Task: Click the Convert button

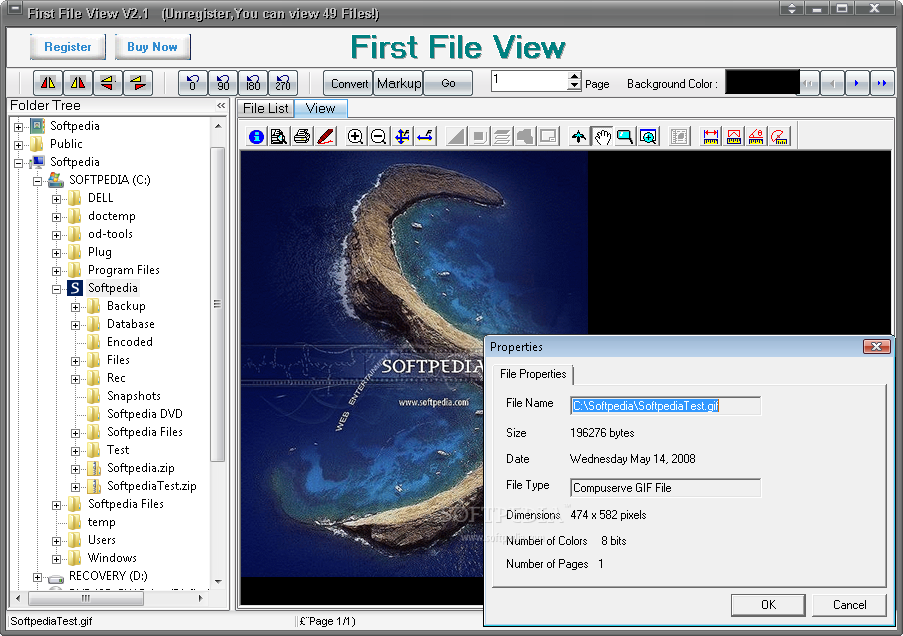Action: click(348, 83)
